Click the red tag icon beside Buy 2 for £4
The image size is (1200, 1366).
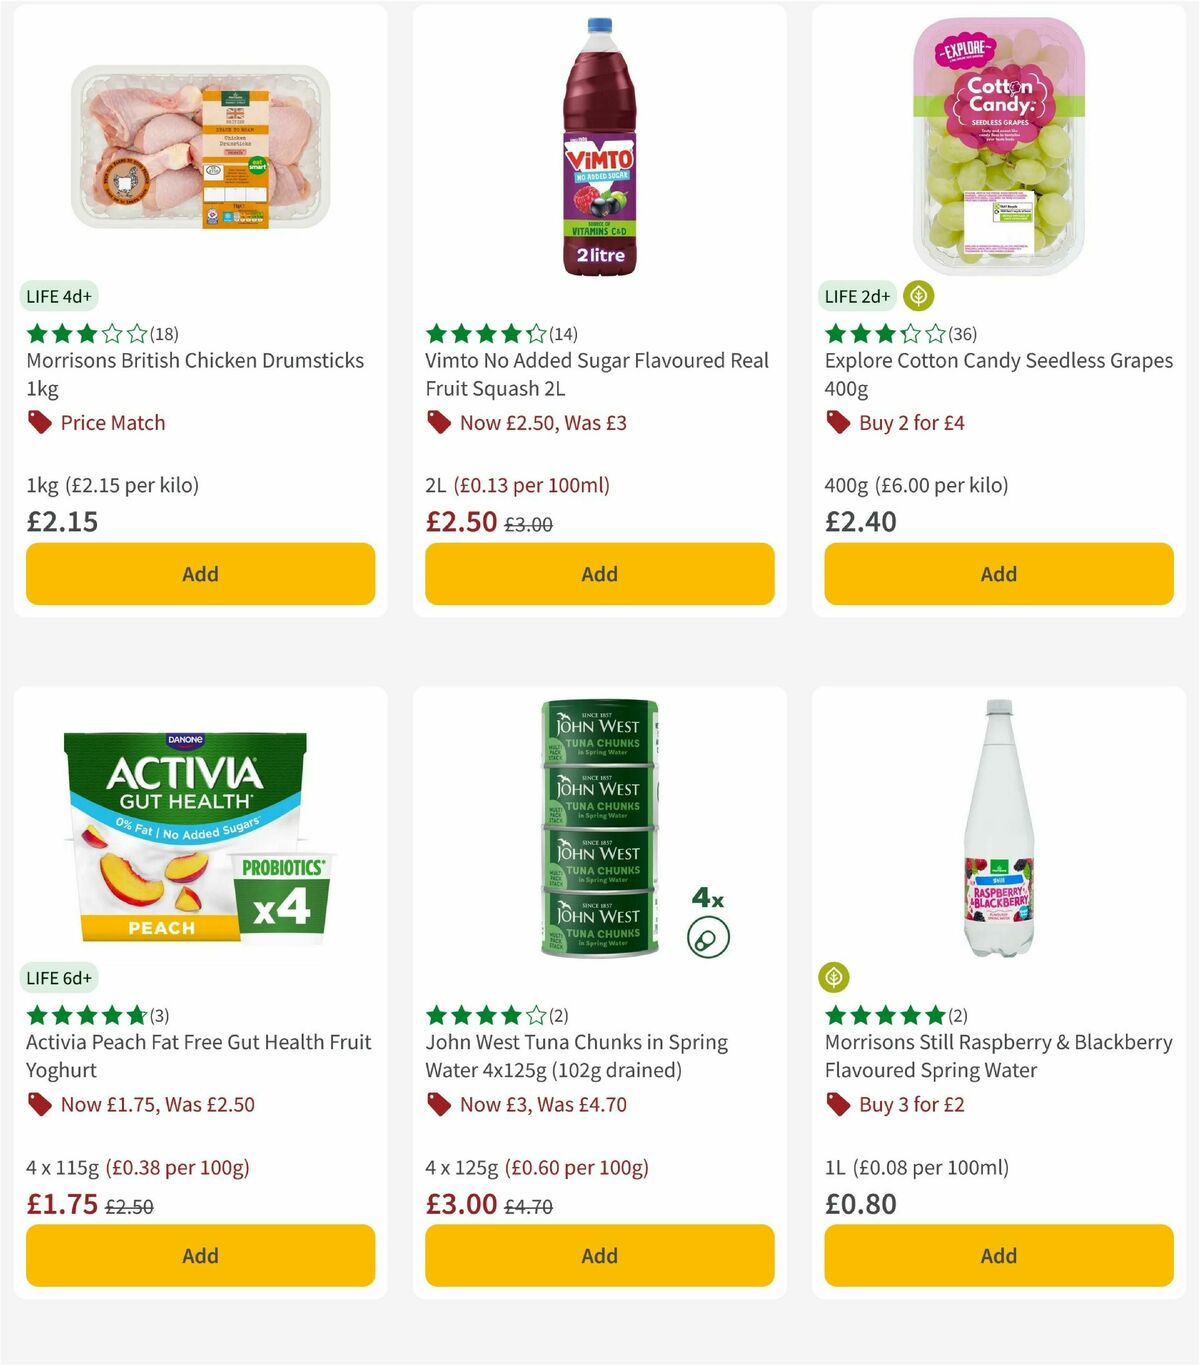[x=838, y=423]
